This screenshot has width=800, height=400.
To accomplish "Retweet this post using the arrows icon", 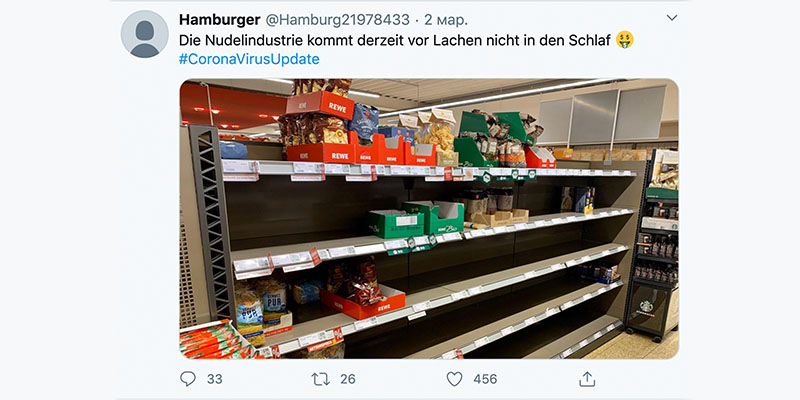I will coord(320,379).
